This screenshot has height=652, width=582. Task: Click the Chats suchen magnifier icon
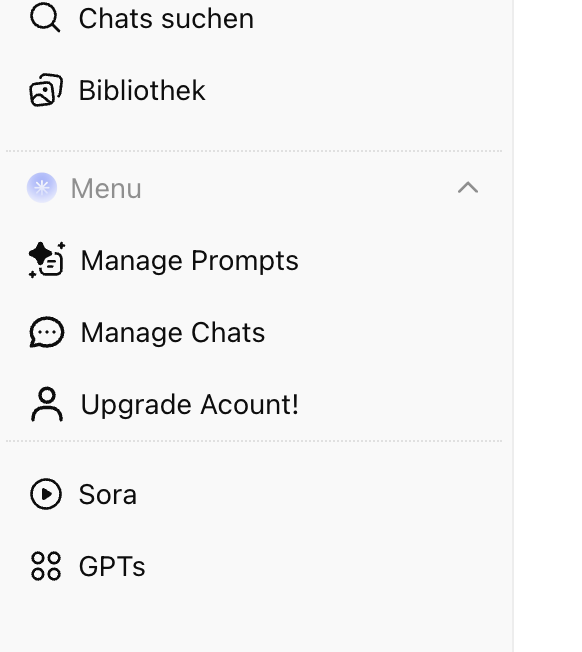tap(45, 18)
